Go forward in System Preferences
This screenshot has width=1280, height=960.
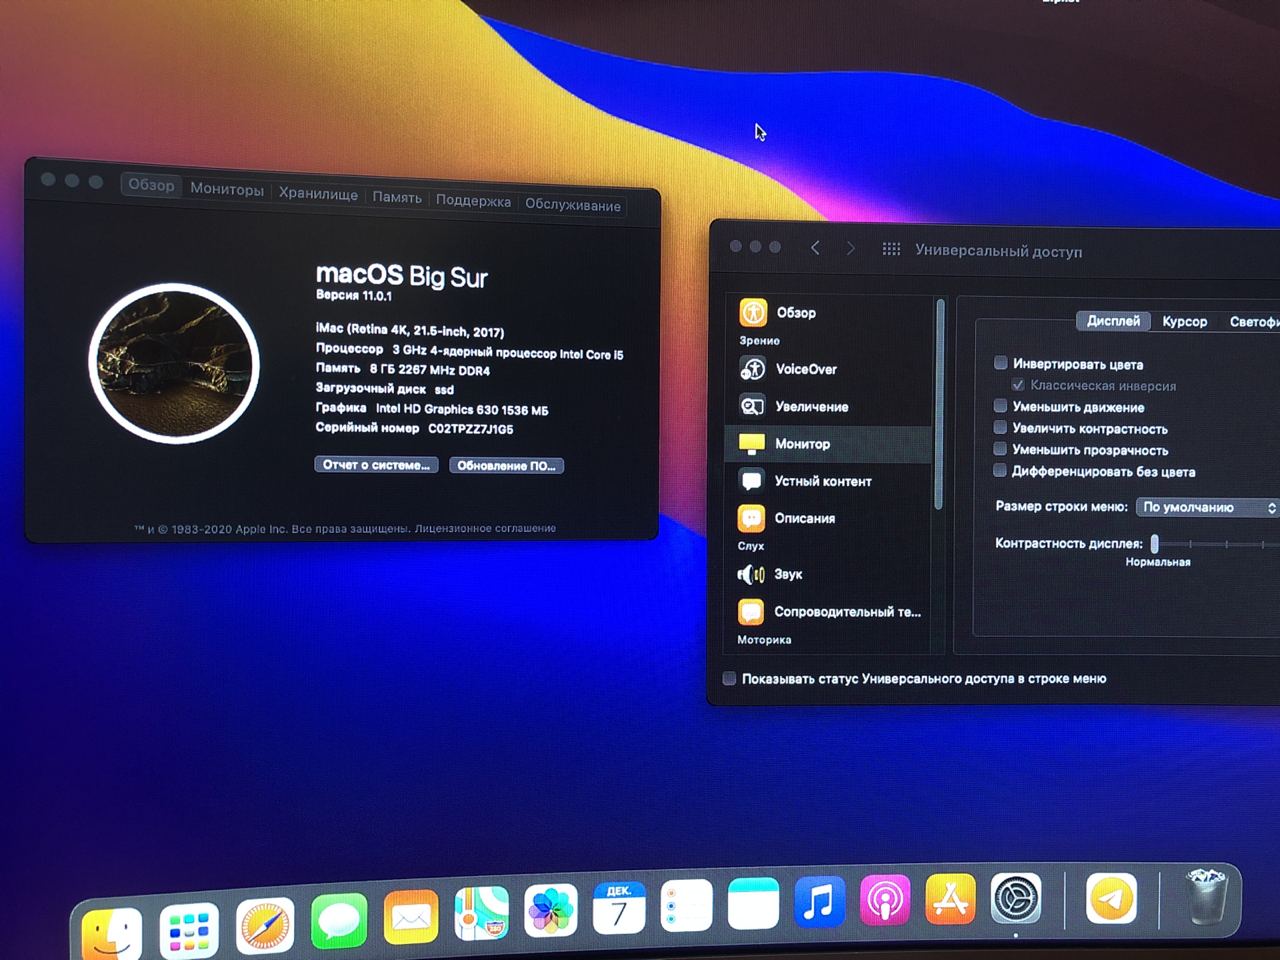(x=851, y=248)
